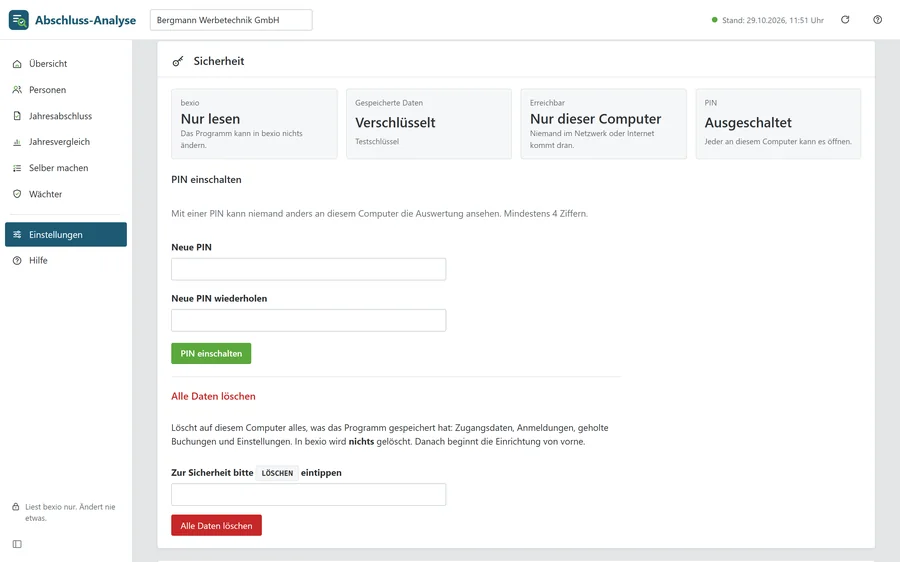Click the red Alle Daten löschen heading

click(213, 396)
